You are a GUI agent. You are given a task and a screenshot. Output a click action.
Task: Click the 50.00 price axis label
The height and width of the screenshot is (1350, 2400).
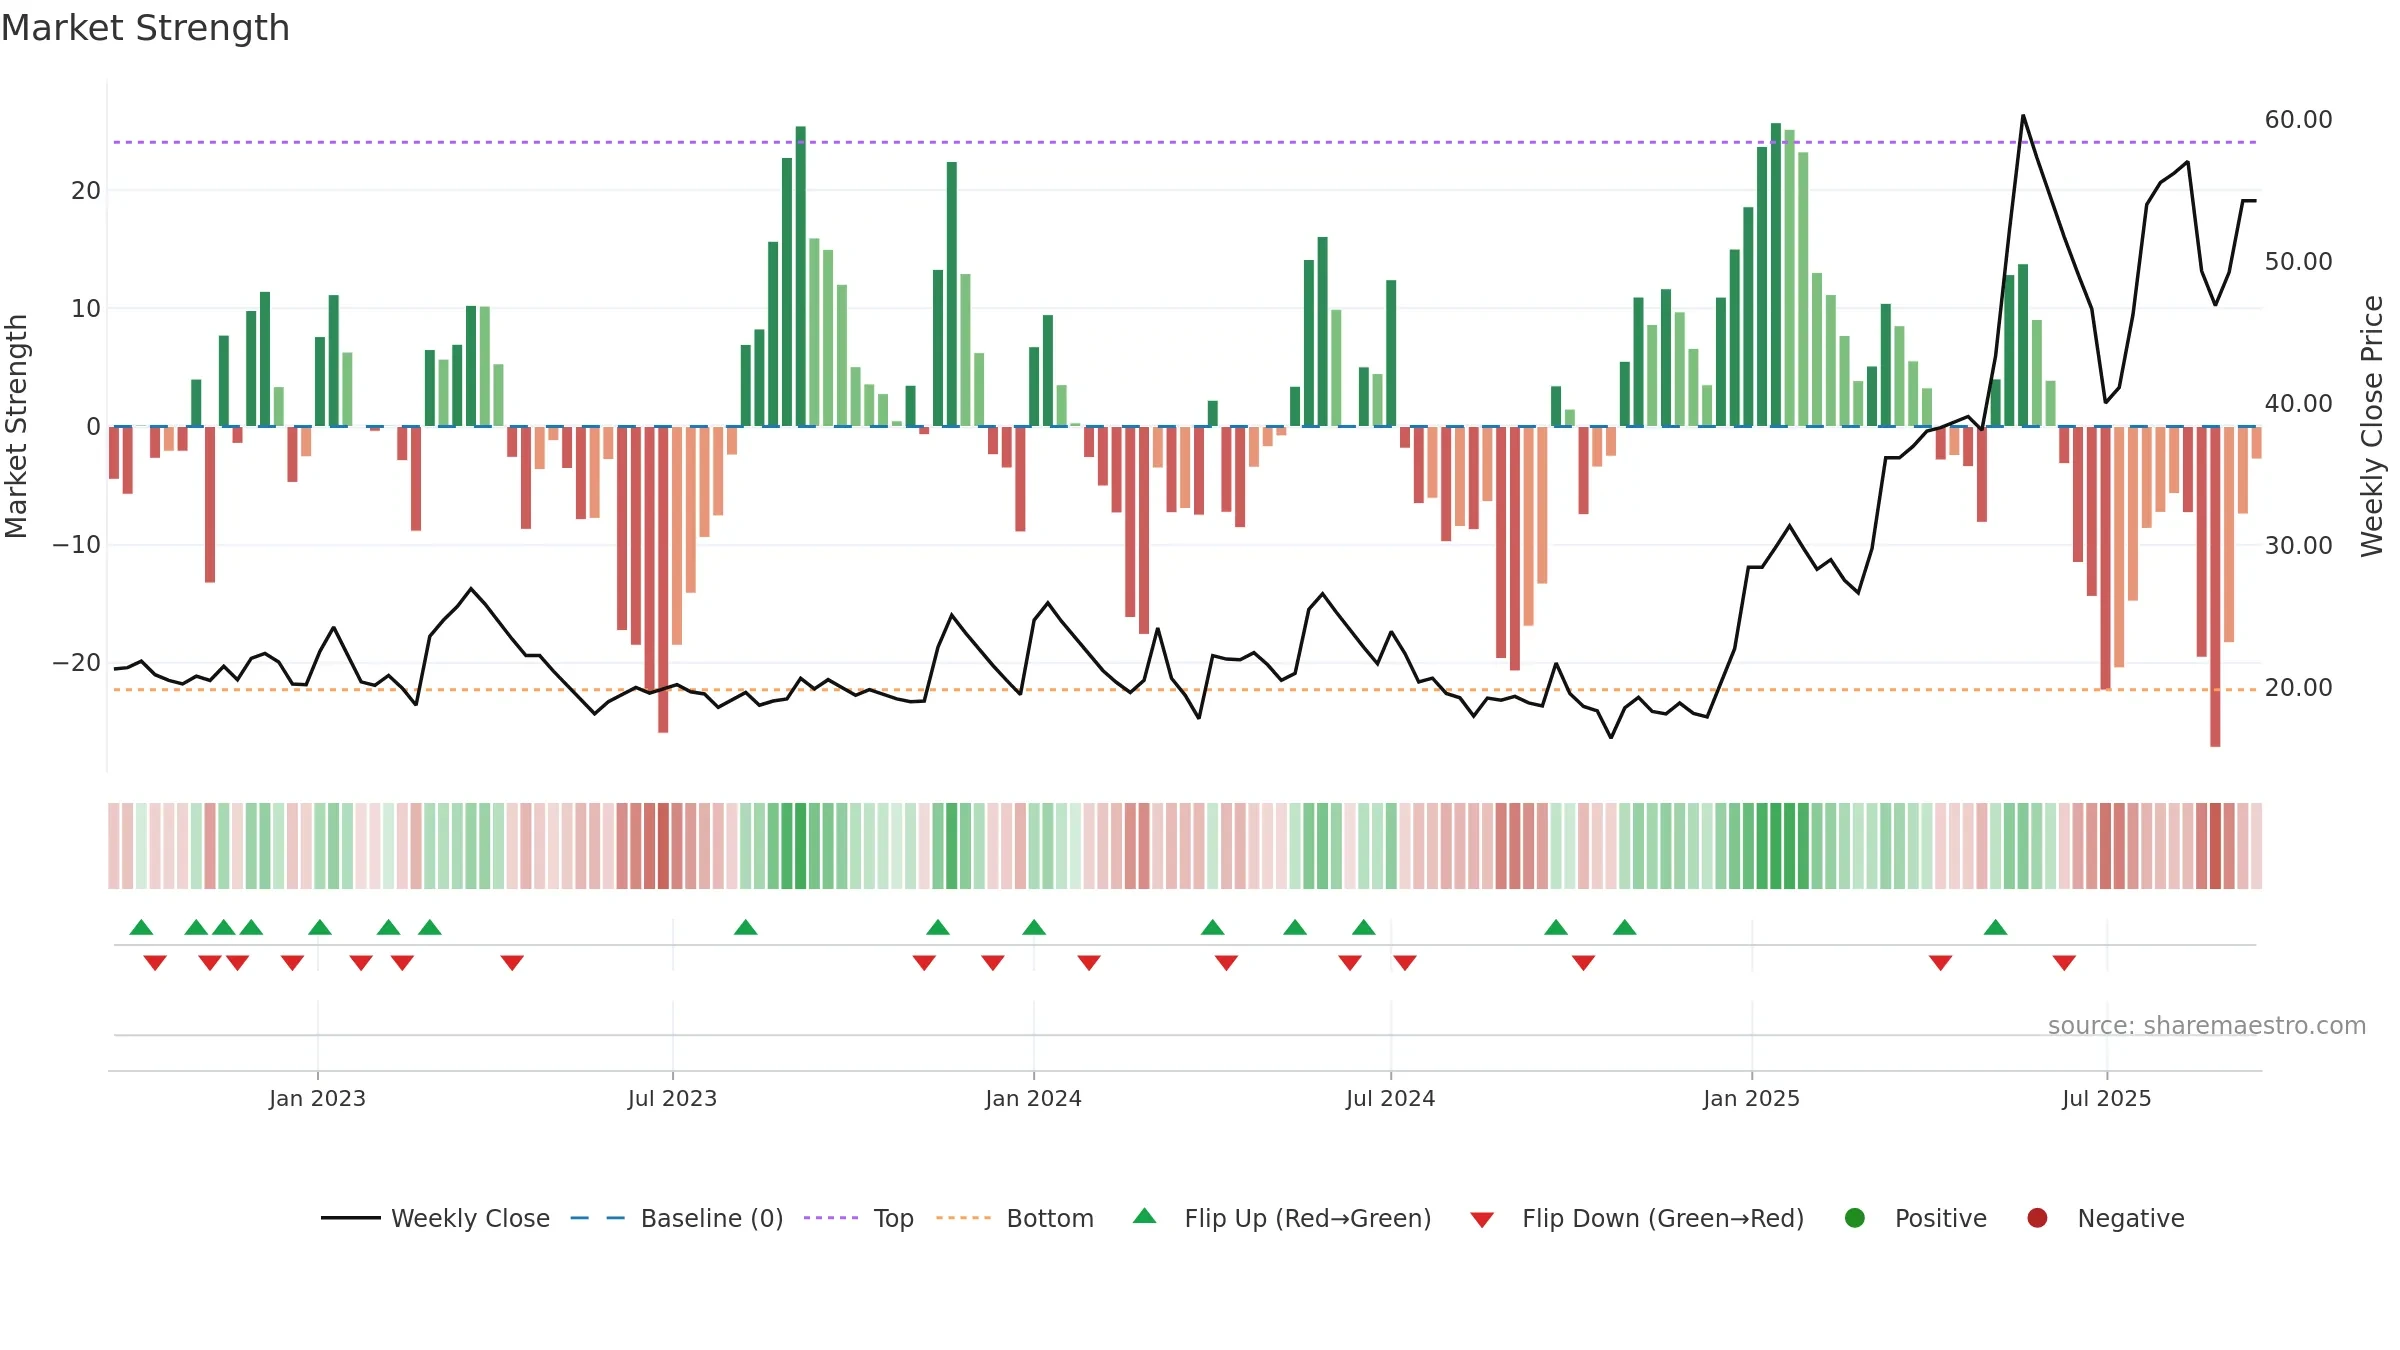pyautogui.click(x=2298, y=261)
